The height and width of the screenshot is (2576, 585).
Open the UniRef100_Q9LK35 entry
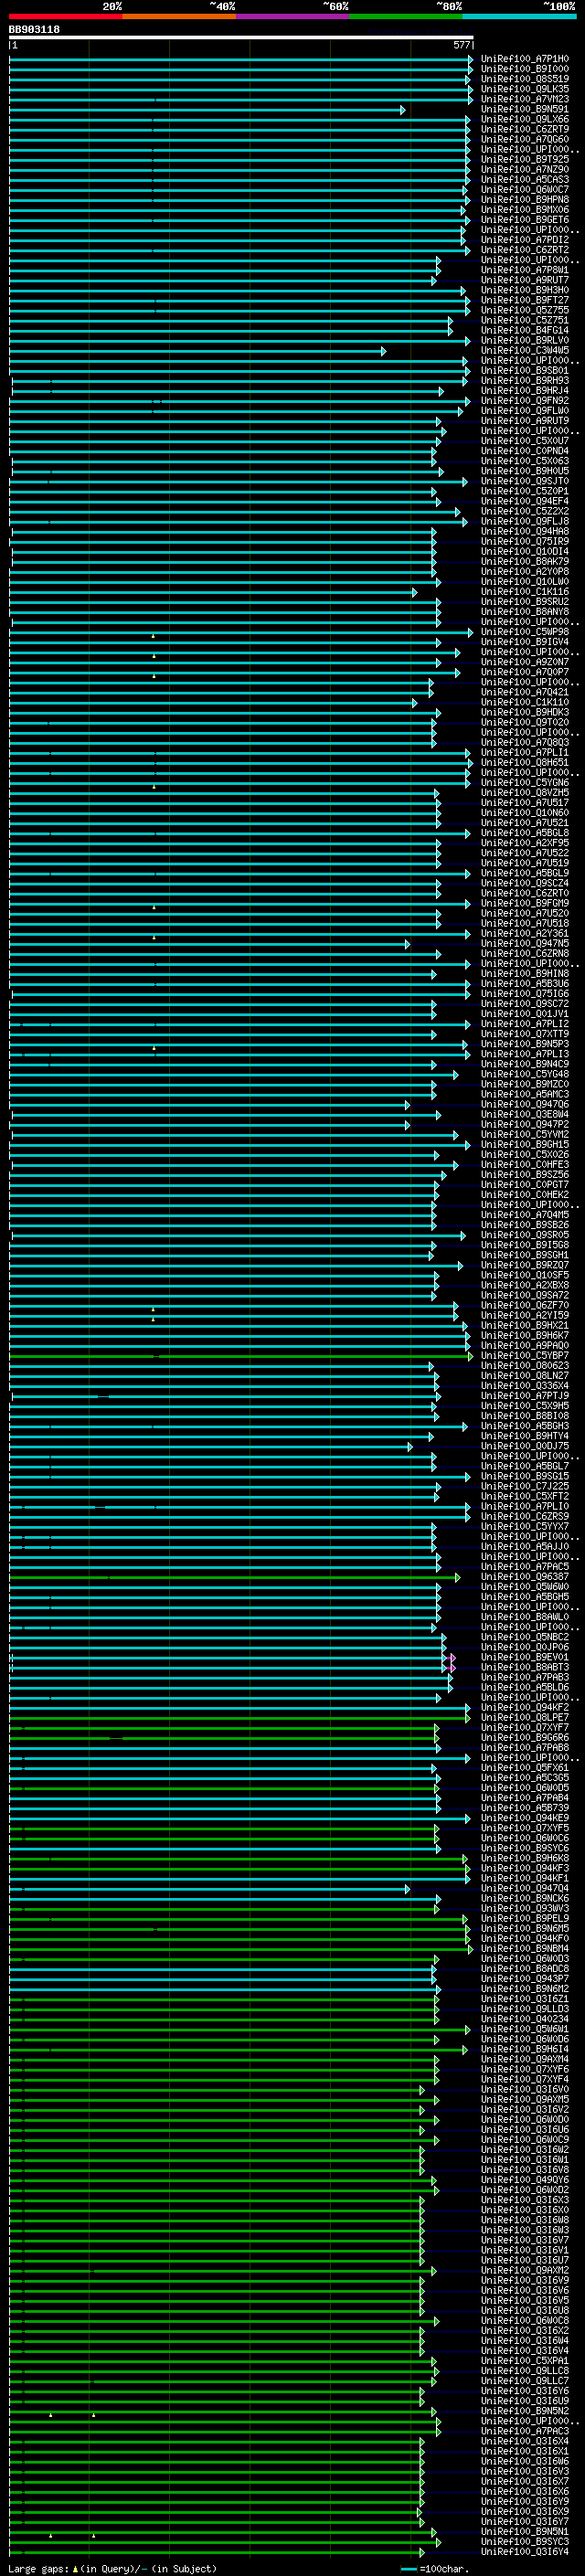pyautogui.click(x=525, y=89)
